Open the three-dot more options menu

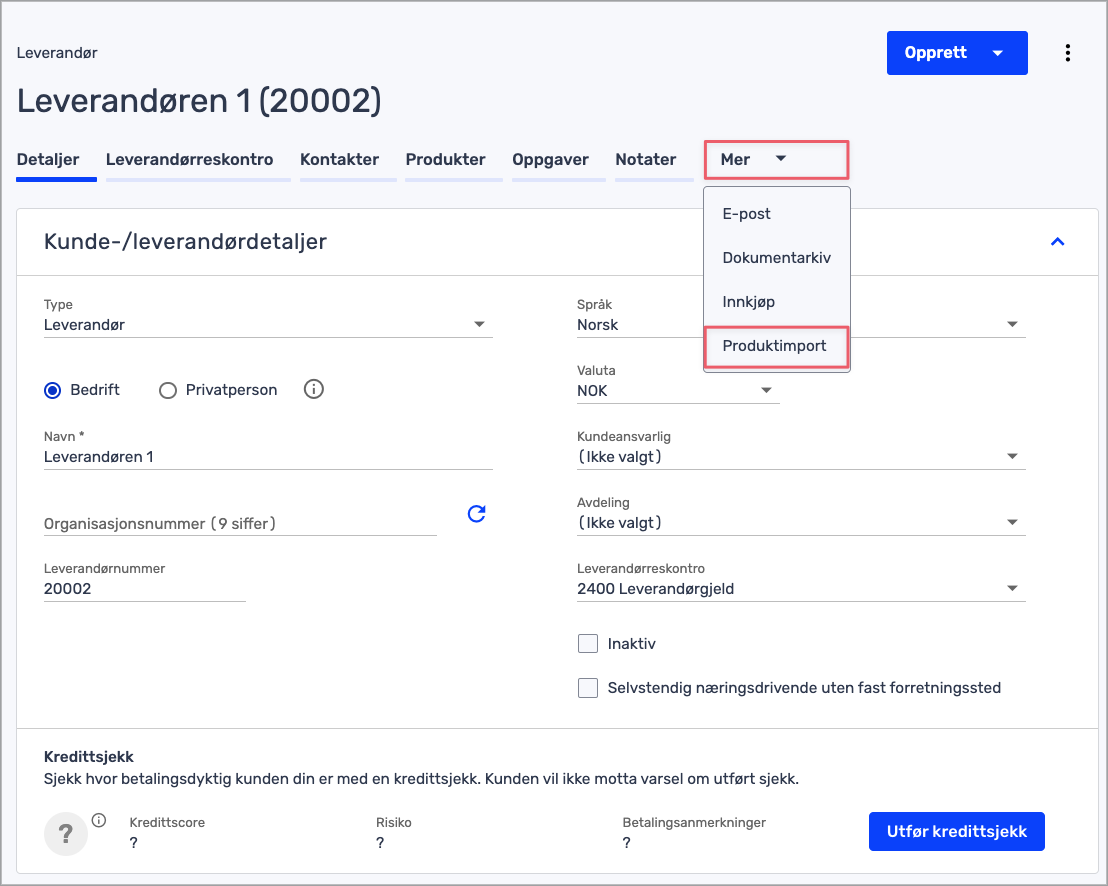(1068, 53)
